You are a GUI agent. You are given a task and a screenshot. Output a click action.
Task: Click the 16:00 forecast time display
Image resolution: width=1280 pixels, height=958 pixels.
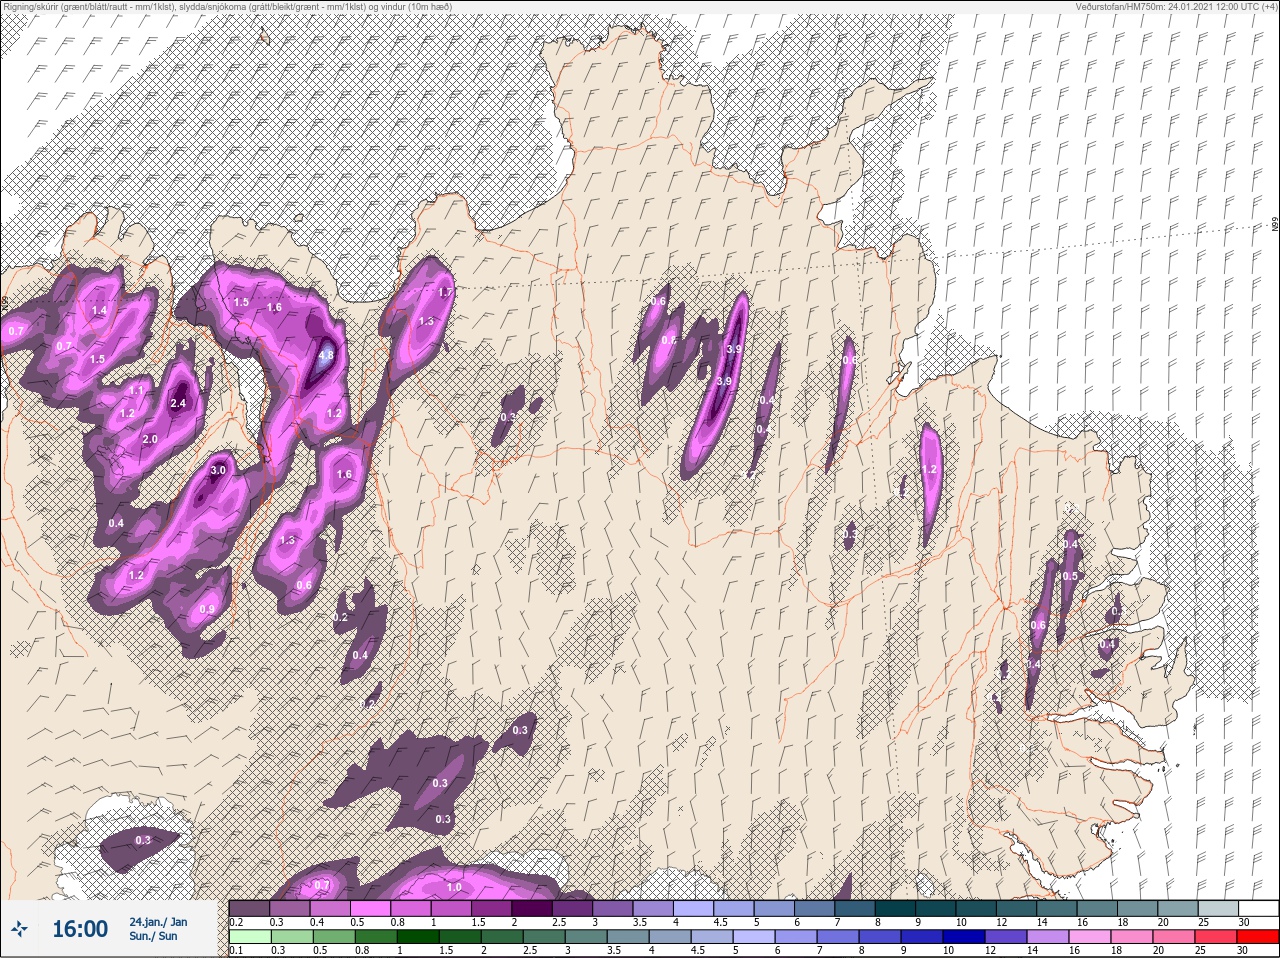80,929
